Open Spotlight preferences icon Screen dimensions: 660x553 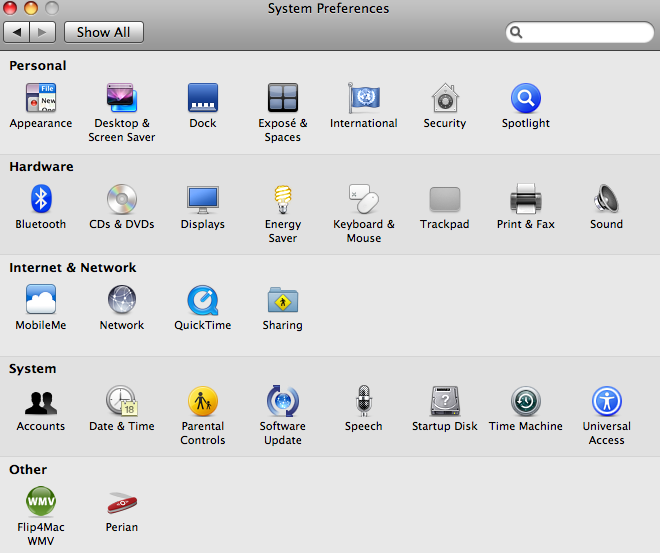[x=526, y=98]
